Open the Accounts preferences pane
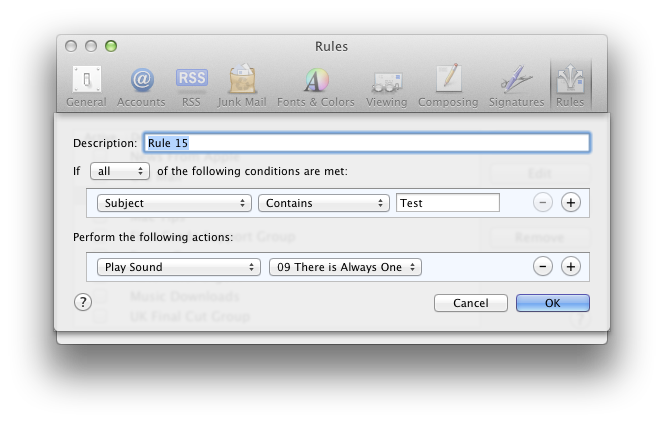Viewport: 664px width, 423px height. [x=141, y=86]
